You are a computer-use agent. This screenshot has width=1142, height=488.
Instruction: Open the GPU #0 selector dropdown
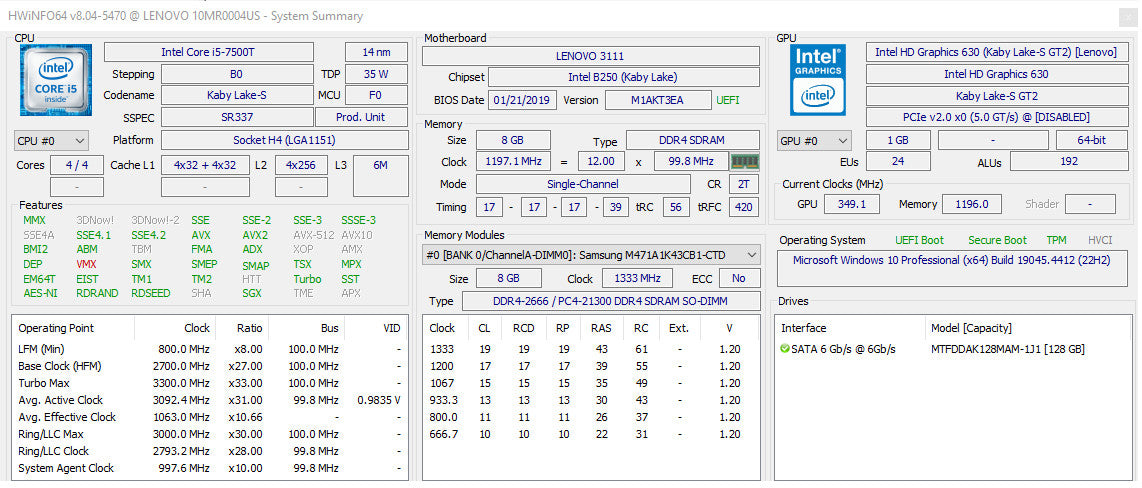click(814, 141)
